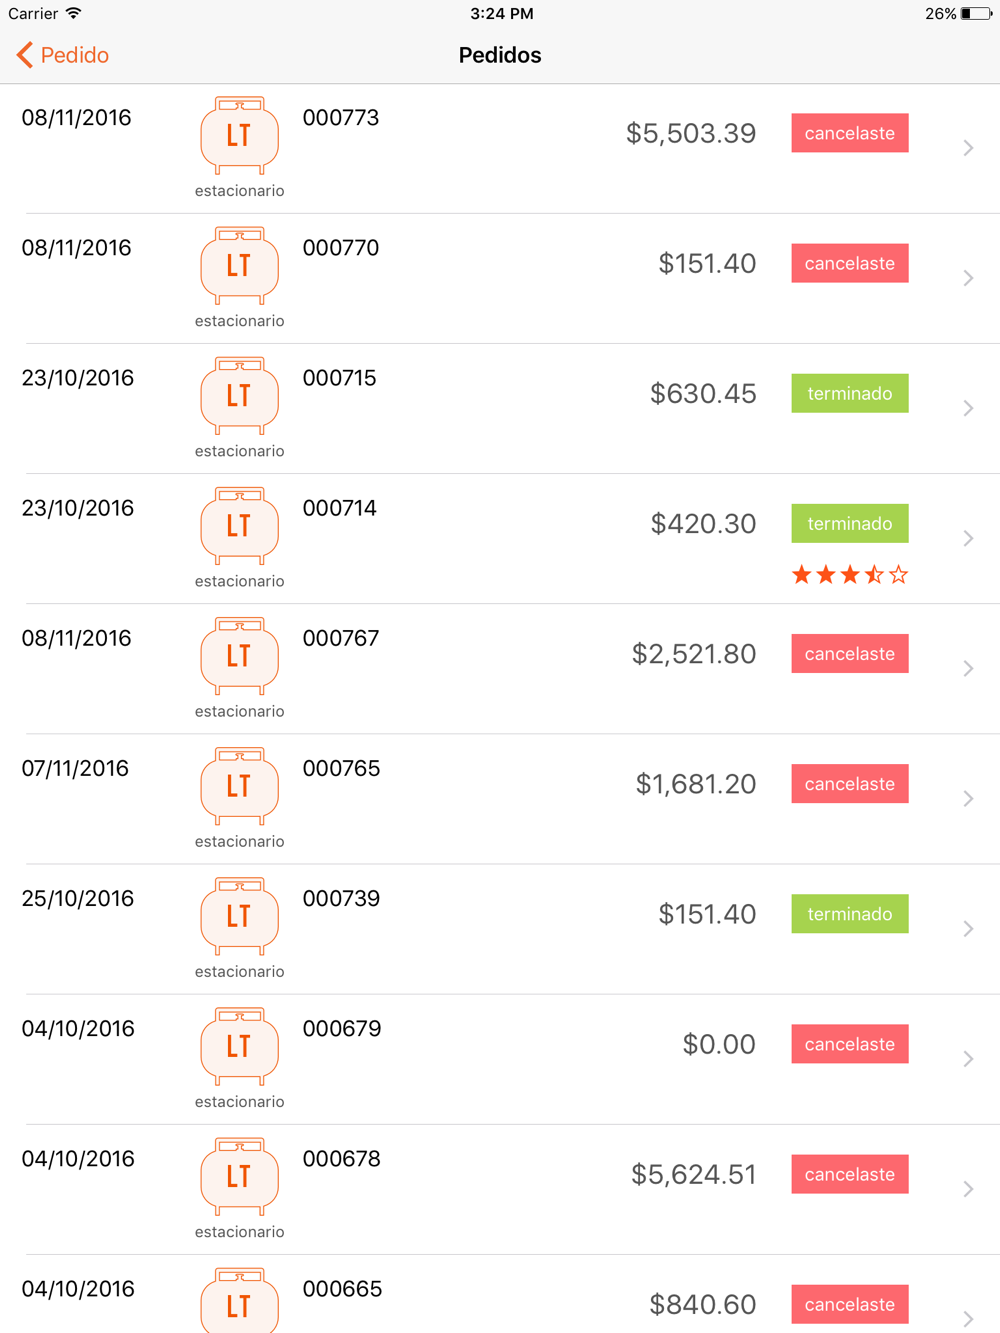Viewport: 1000px width, 1333px height.
Task: Tap the tank icon for order 000739
Action: [x=239, y=916]
